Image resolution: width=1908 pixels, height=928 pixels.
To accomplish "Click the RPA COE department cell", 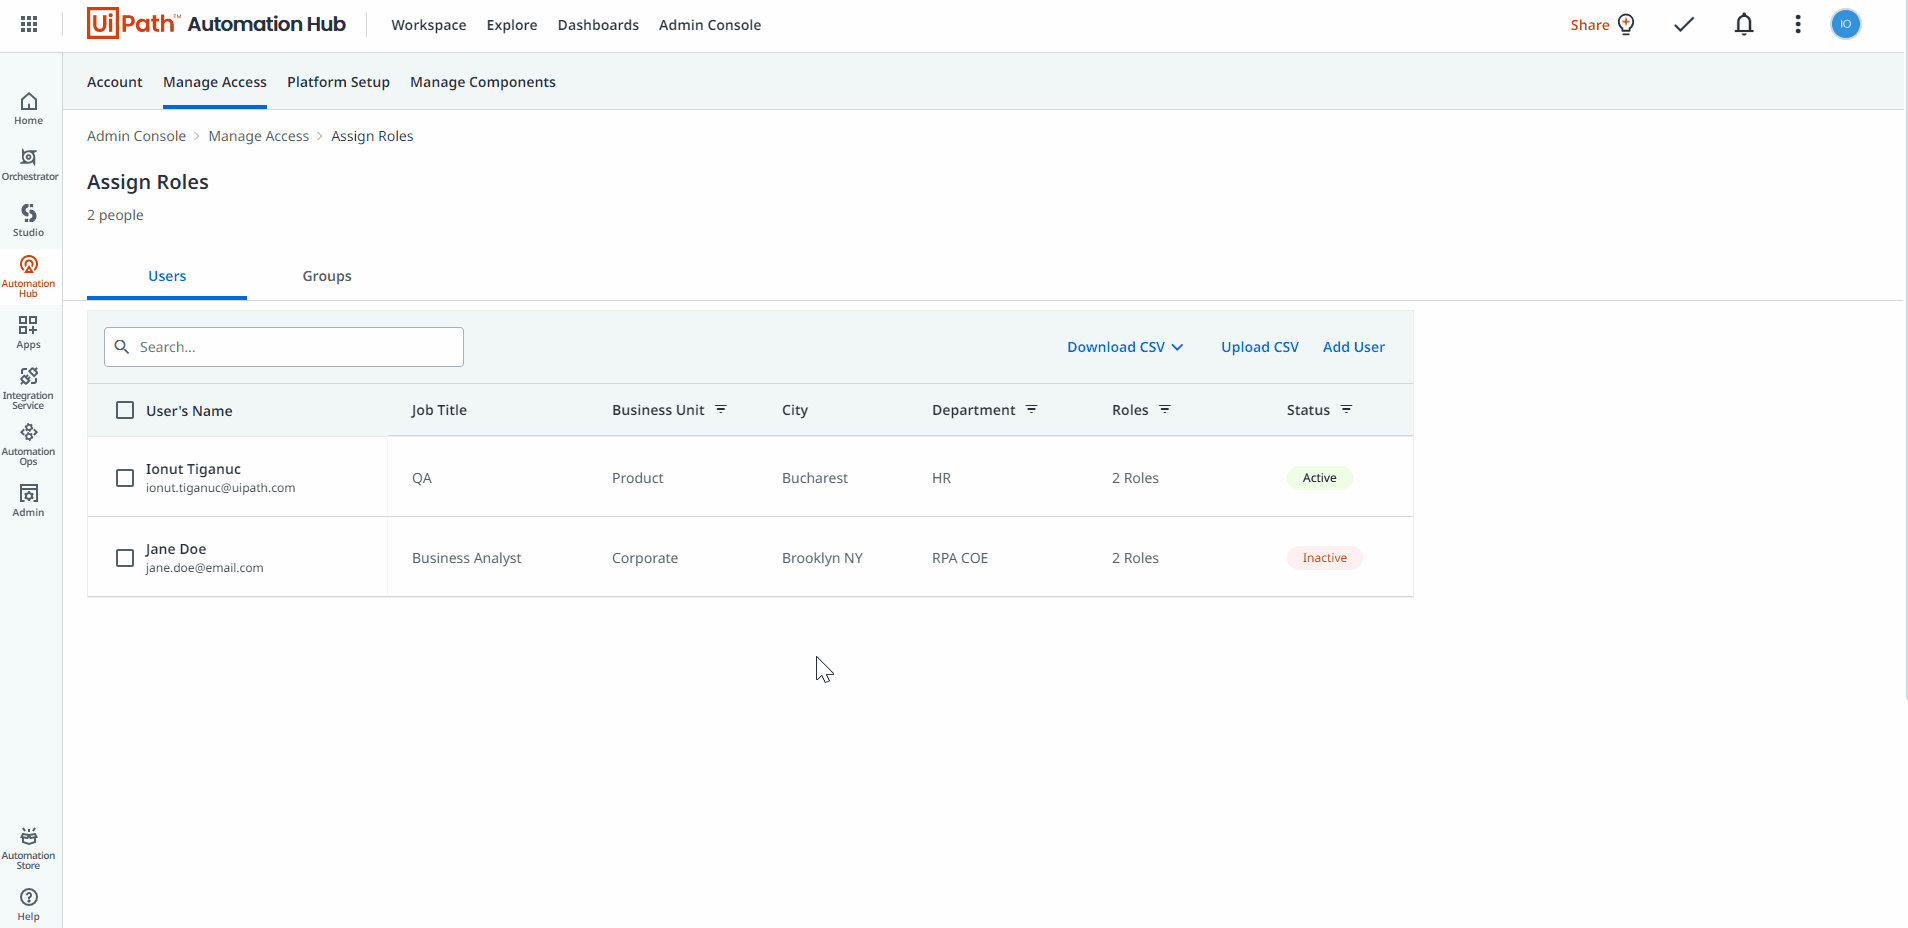I will [960, 558].
